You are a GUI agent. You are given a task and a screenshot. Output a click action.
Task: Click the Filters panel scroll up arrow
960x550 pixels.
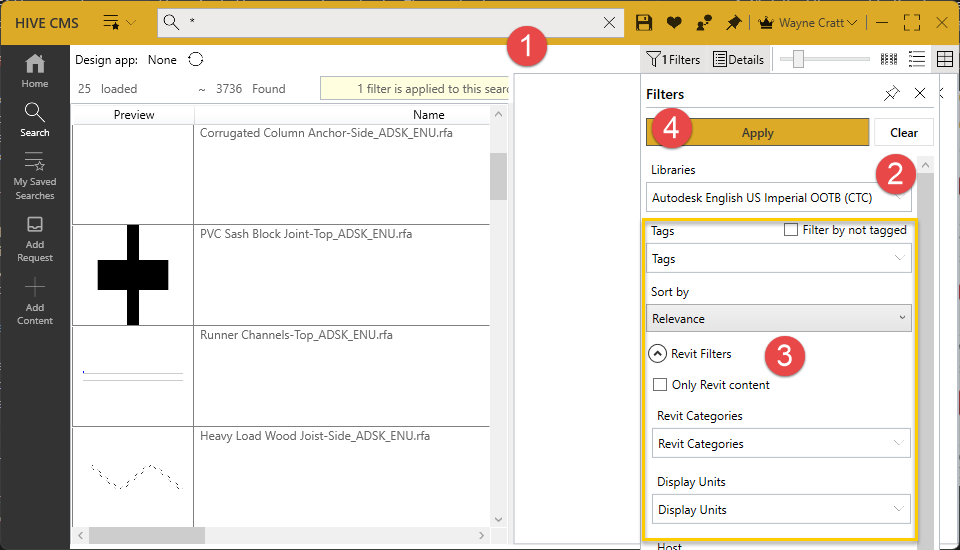tap(926, 165)
